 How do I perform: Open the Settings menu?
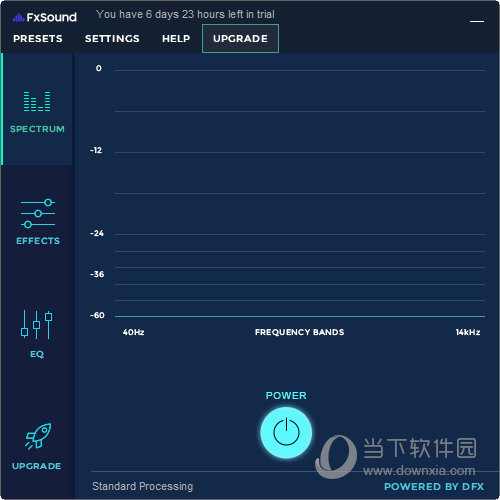pyautogui.click(x=112, y=39)
